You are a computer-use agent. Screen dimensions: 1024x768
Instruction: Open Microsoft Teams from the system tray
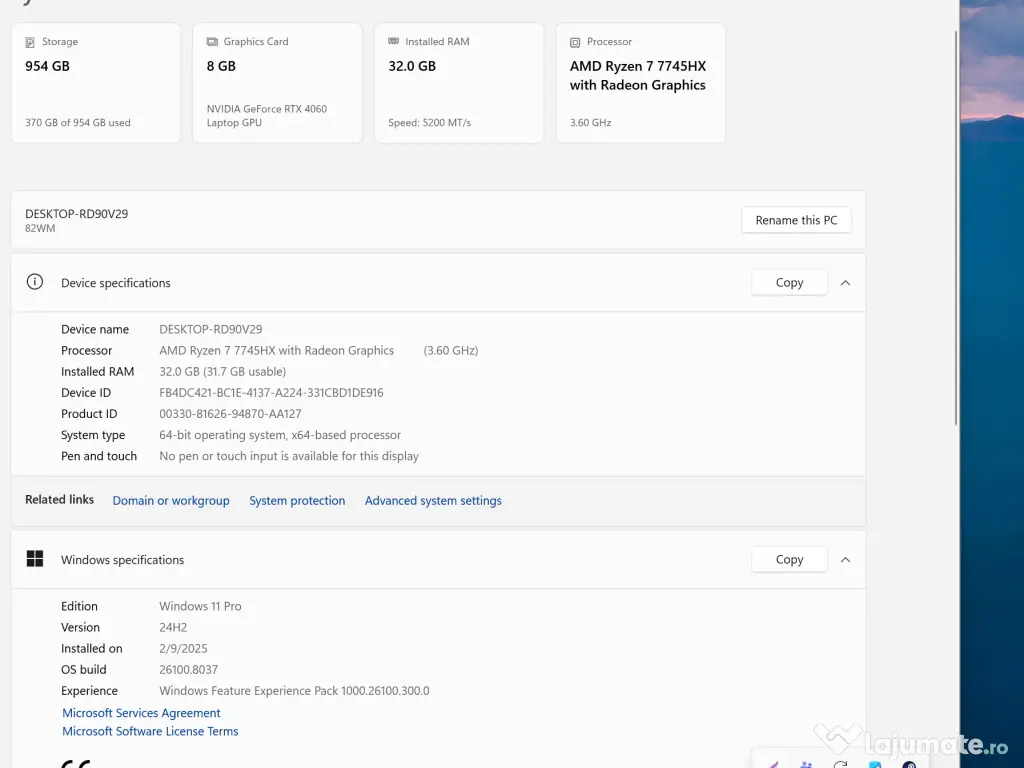(806, 765)
